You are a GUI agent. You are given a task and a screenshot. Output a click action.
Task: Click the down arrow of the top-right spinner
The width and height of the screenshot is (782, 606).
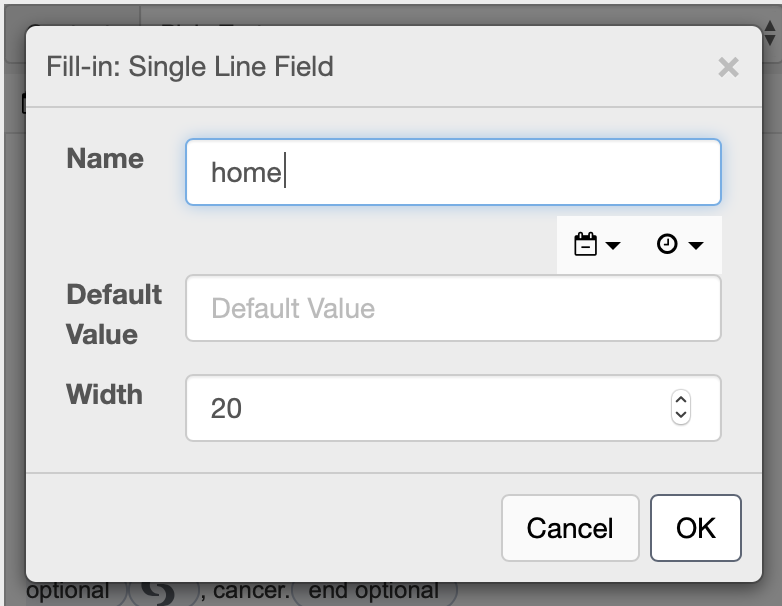[770, 40]
